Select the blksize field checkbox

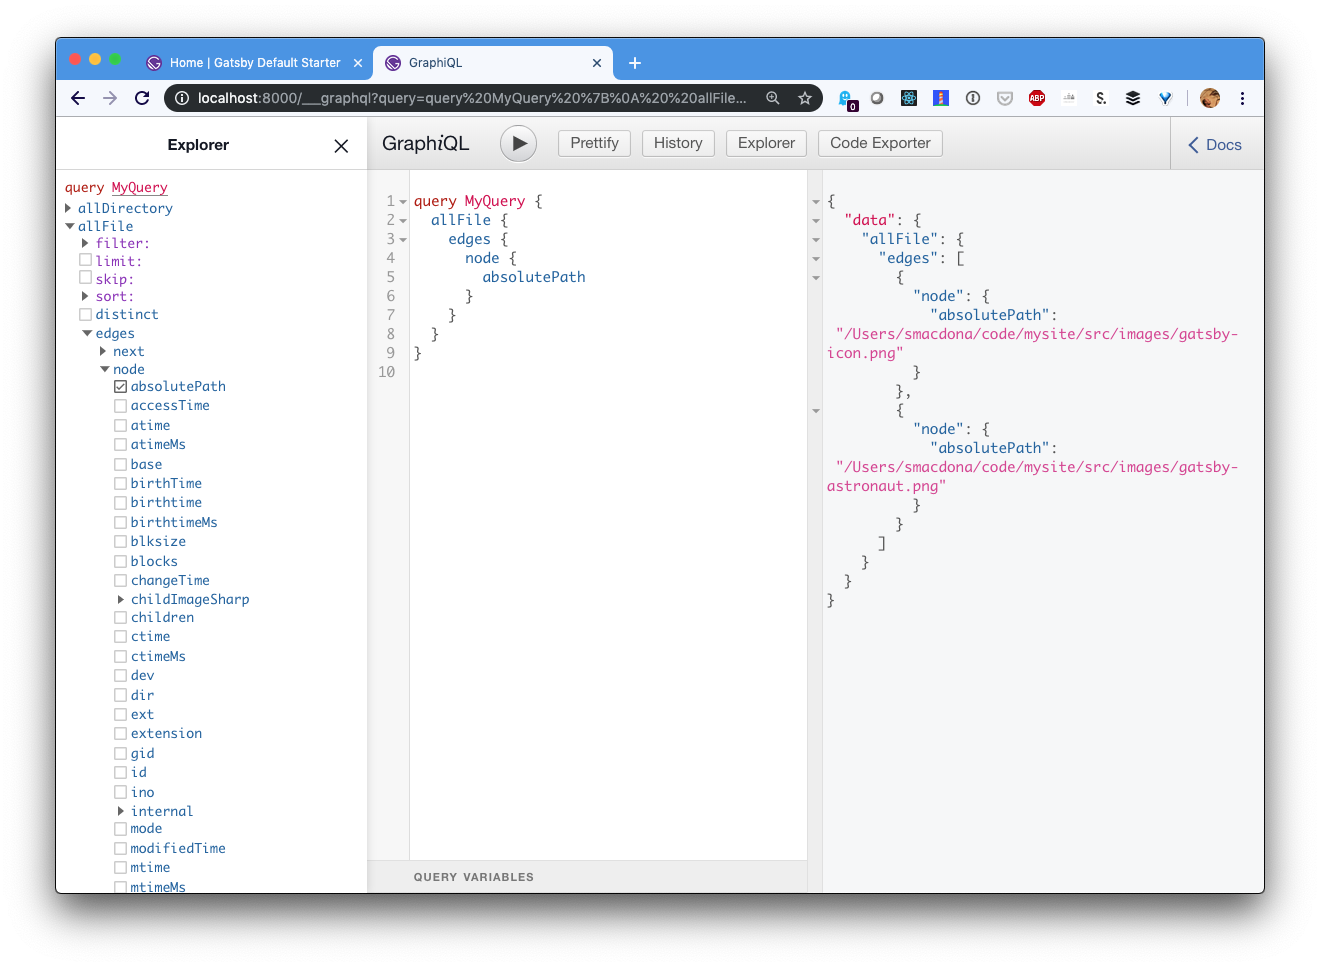[120, 542]
